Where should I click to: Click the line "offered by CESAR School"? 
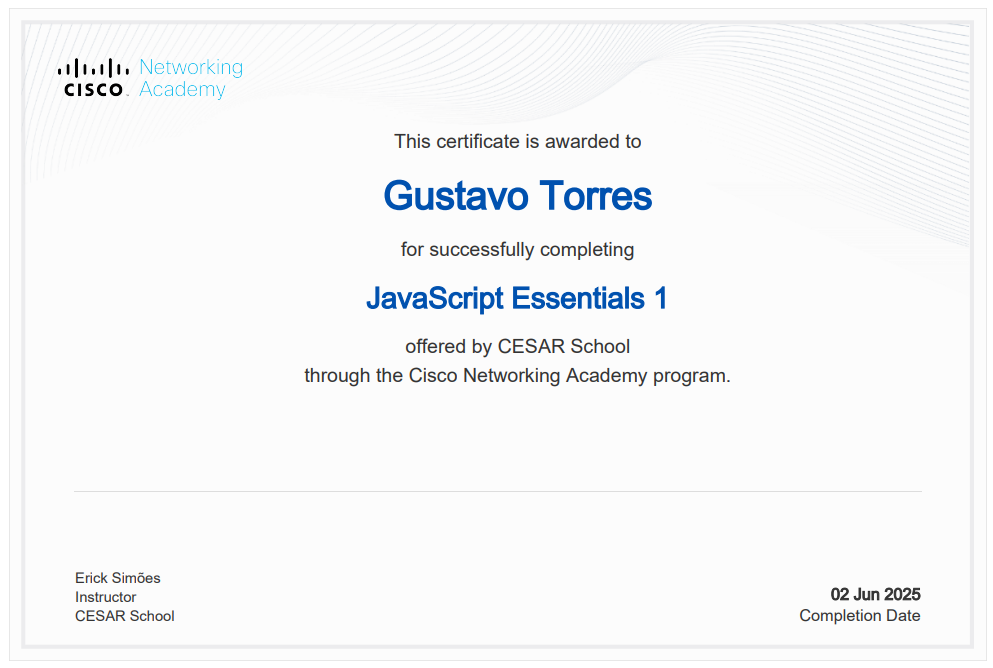[517, 346]
